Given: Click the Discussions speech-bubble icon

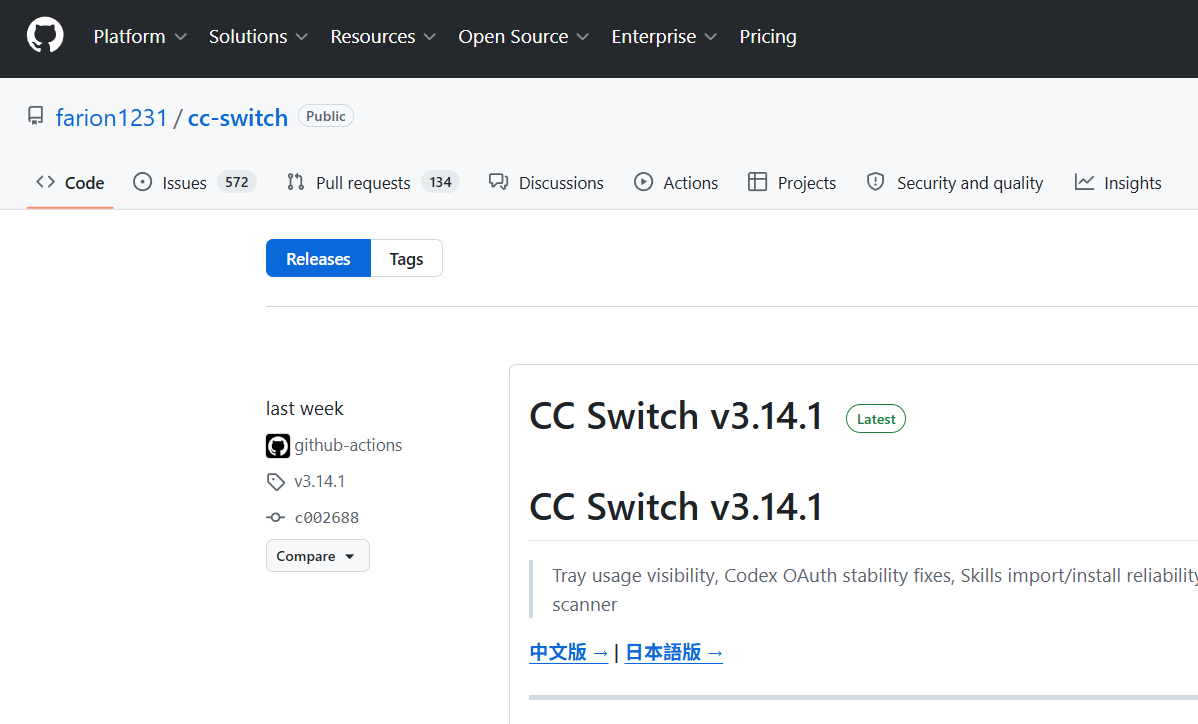Looking at the screenshot, I should point(499,182).
